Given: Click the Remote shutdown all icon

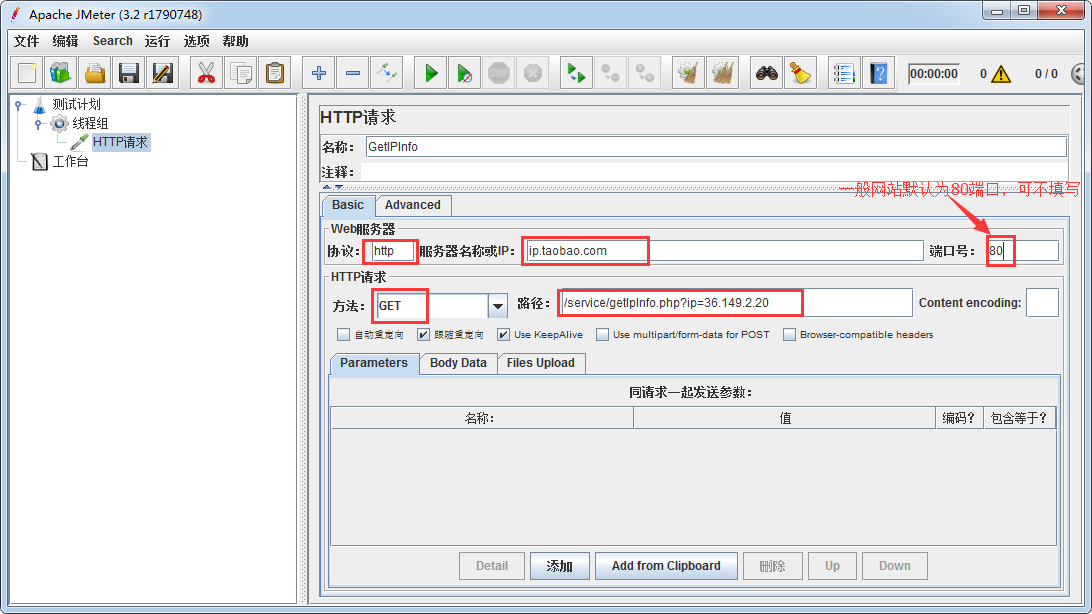Looking at the screenshot, I should [x=645, y=73].
